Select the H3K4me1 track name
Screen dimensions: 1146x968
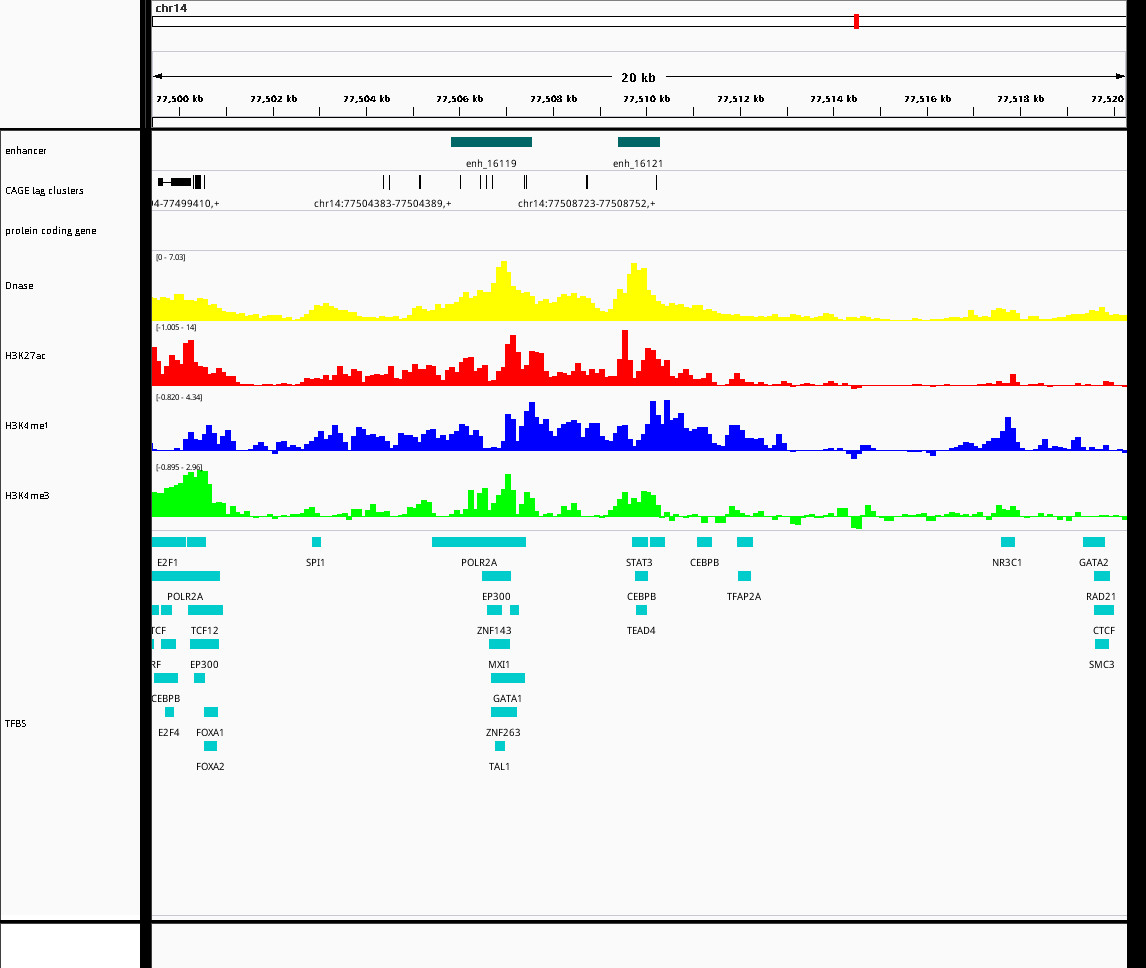[x=26, y=426]
